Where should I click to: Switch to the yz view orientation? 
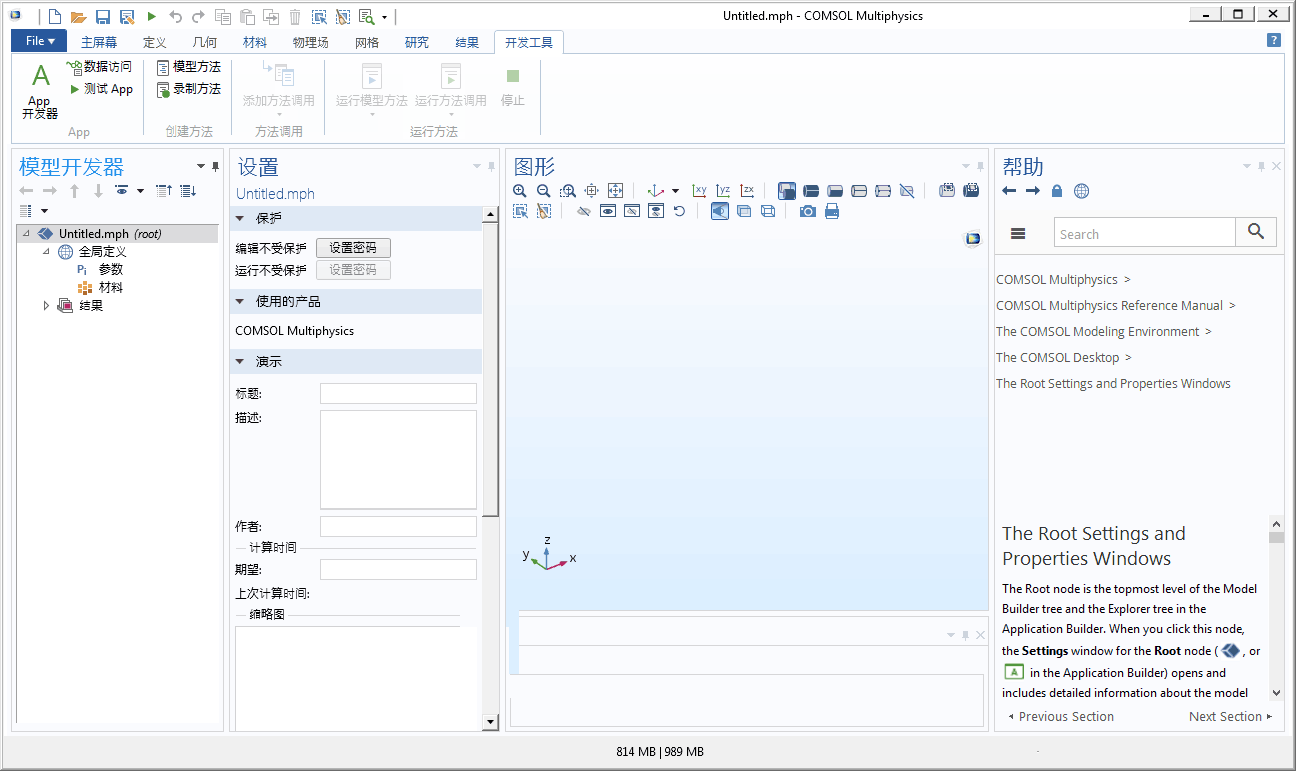point(723,190)
